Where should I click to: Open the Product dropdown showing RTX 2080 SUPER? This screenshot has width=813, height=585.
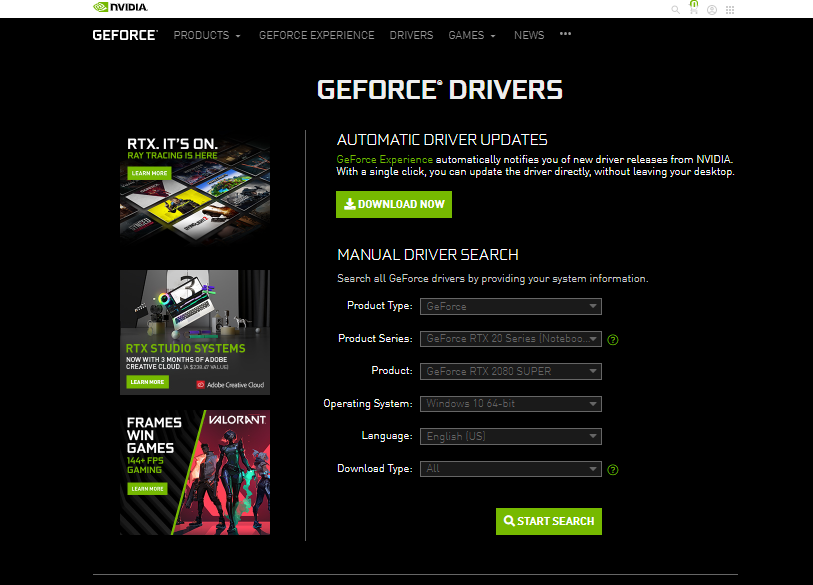pyautogui.click(x=511, y=371)
